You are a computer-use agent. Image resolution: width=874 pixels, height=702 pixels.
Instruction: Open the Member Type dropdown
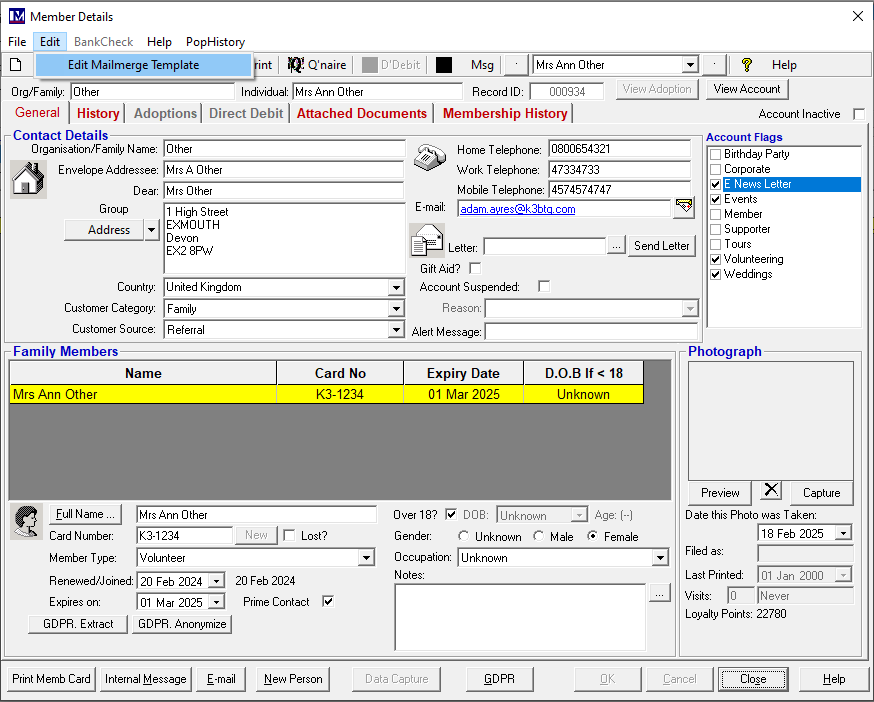pyautogui.click(x=366, y=558)
